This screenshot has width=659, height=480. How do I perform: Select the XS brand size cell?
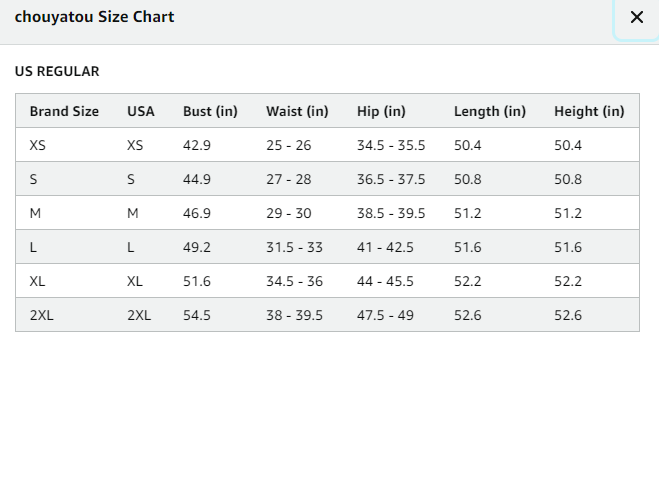coord(37,145)
